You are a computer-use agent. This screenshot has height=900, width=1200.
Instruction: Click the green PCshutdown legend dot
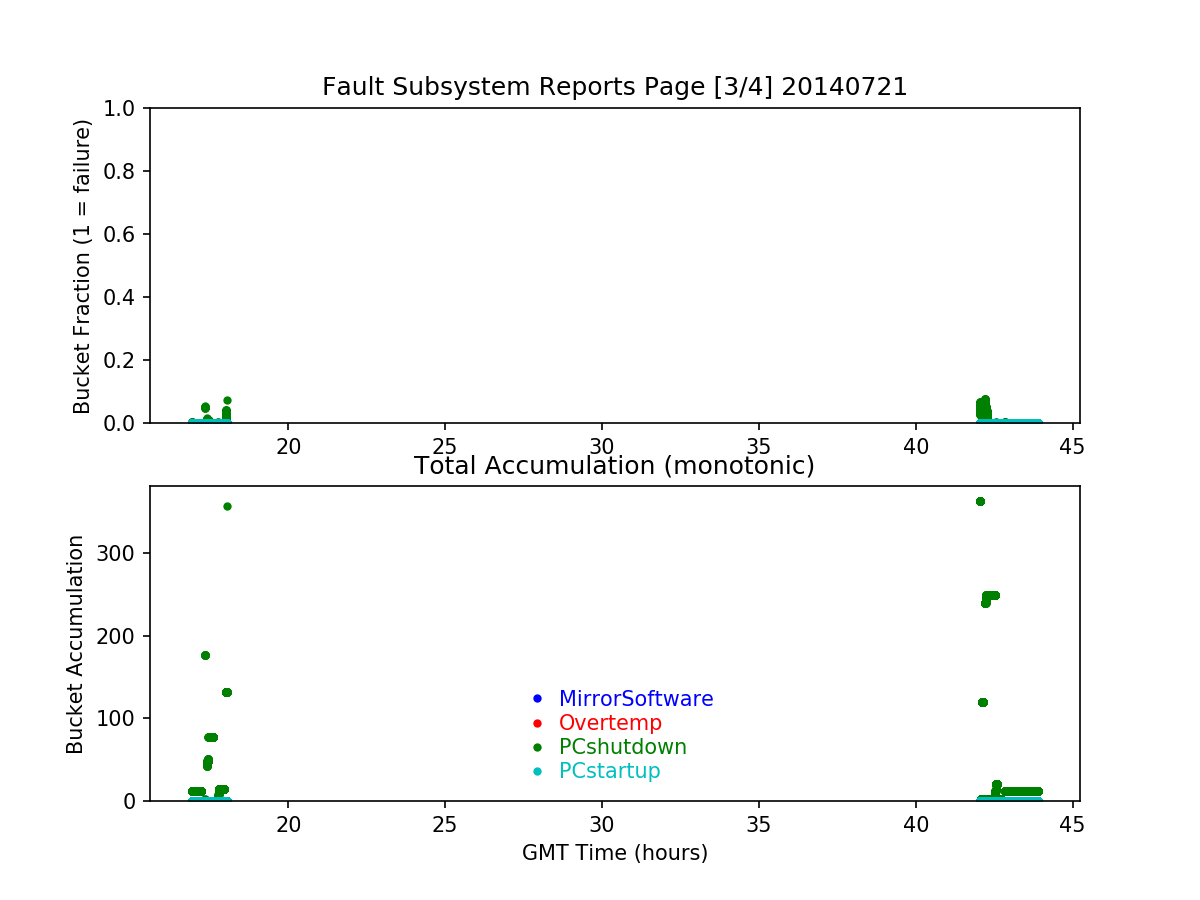point(537,747)
